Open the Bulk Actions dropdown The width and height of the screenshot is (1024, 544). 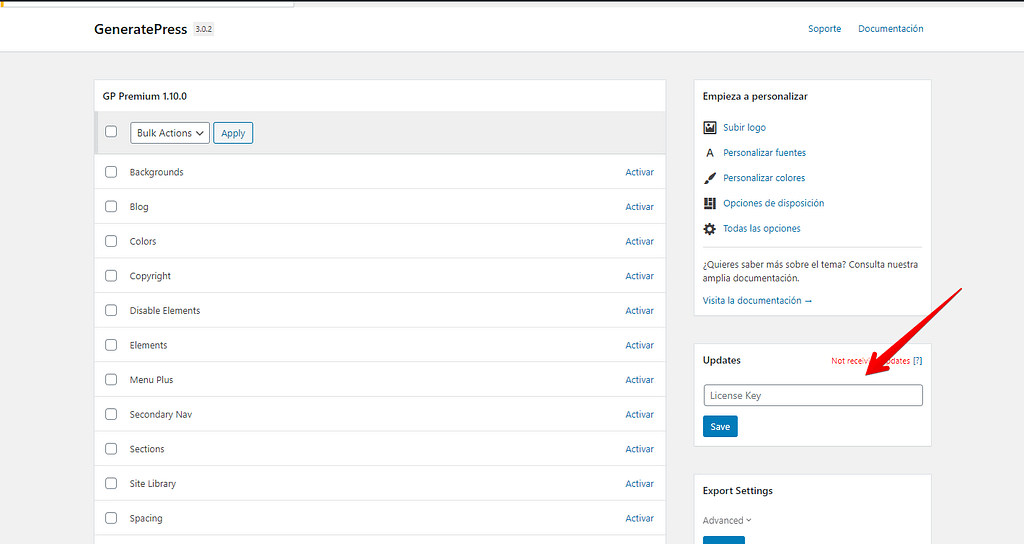pos(170,133)
